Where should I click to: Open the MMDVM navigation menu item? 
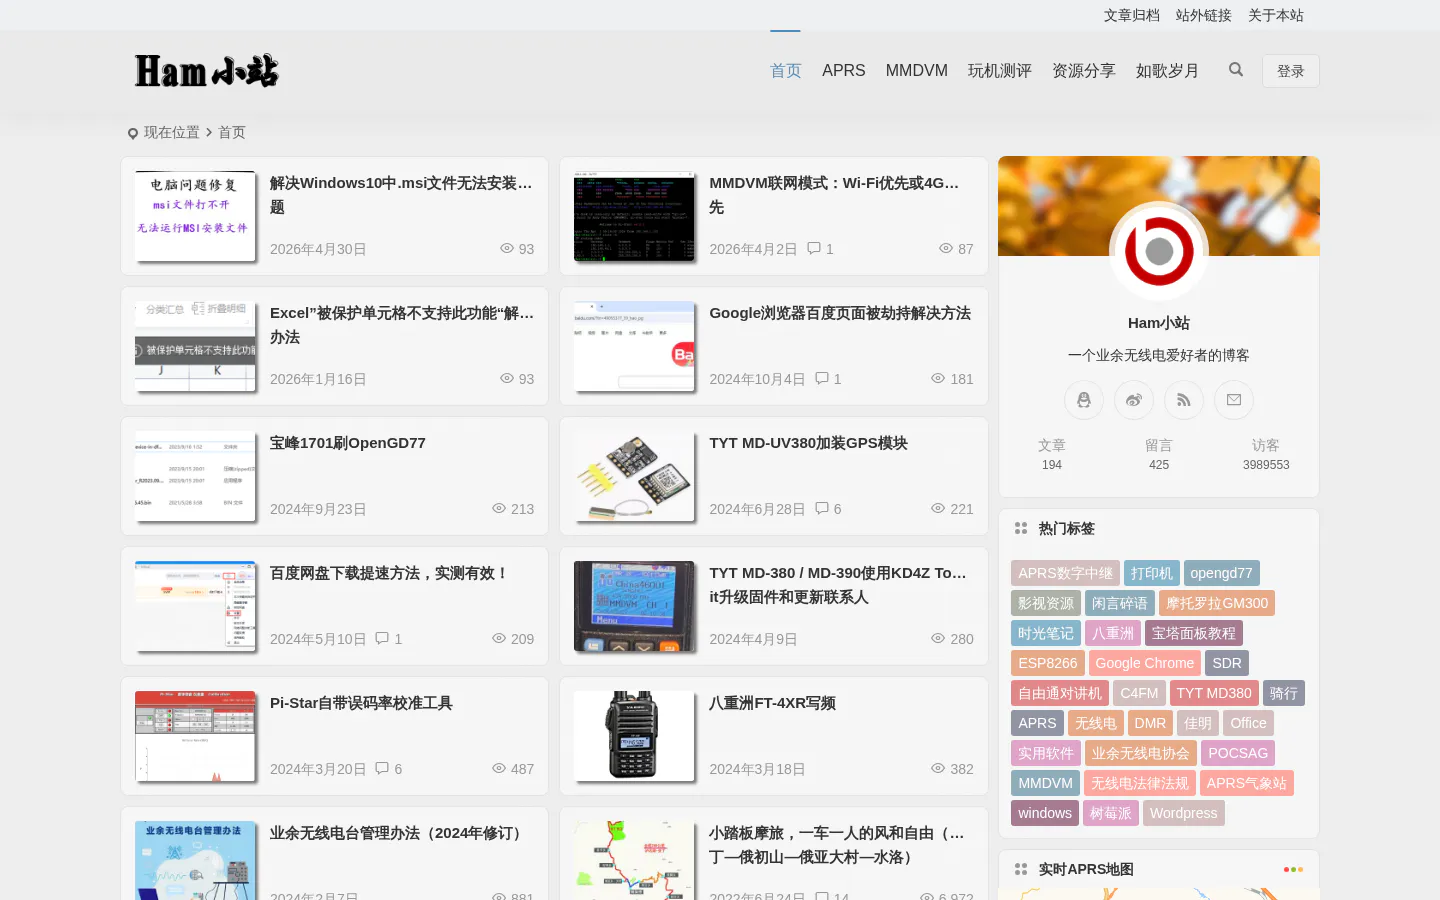click(x=917, y=71)
